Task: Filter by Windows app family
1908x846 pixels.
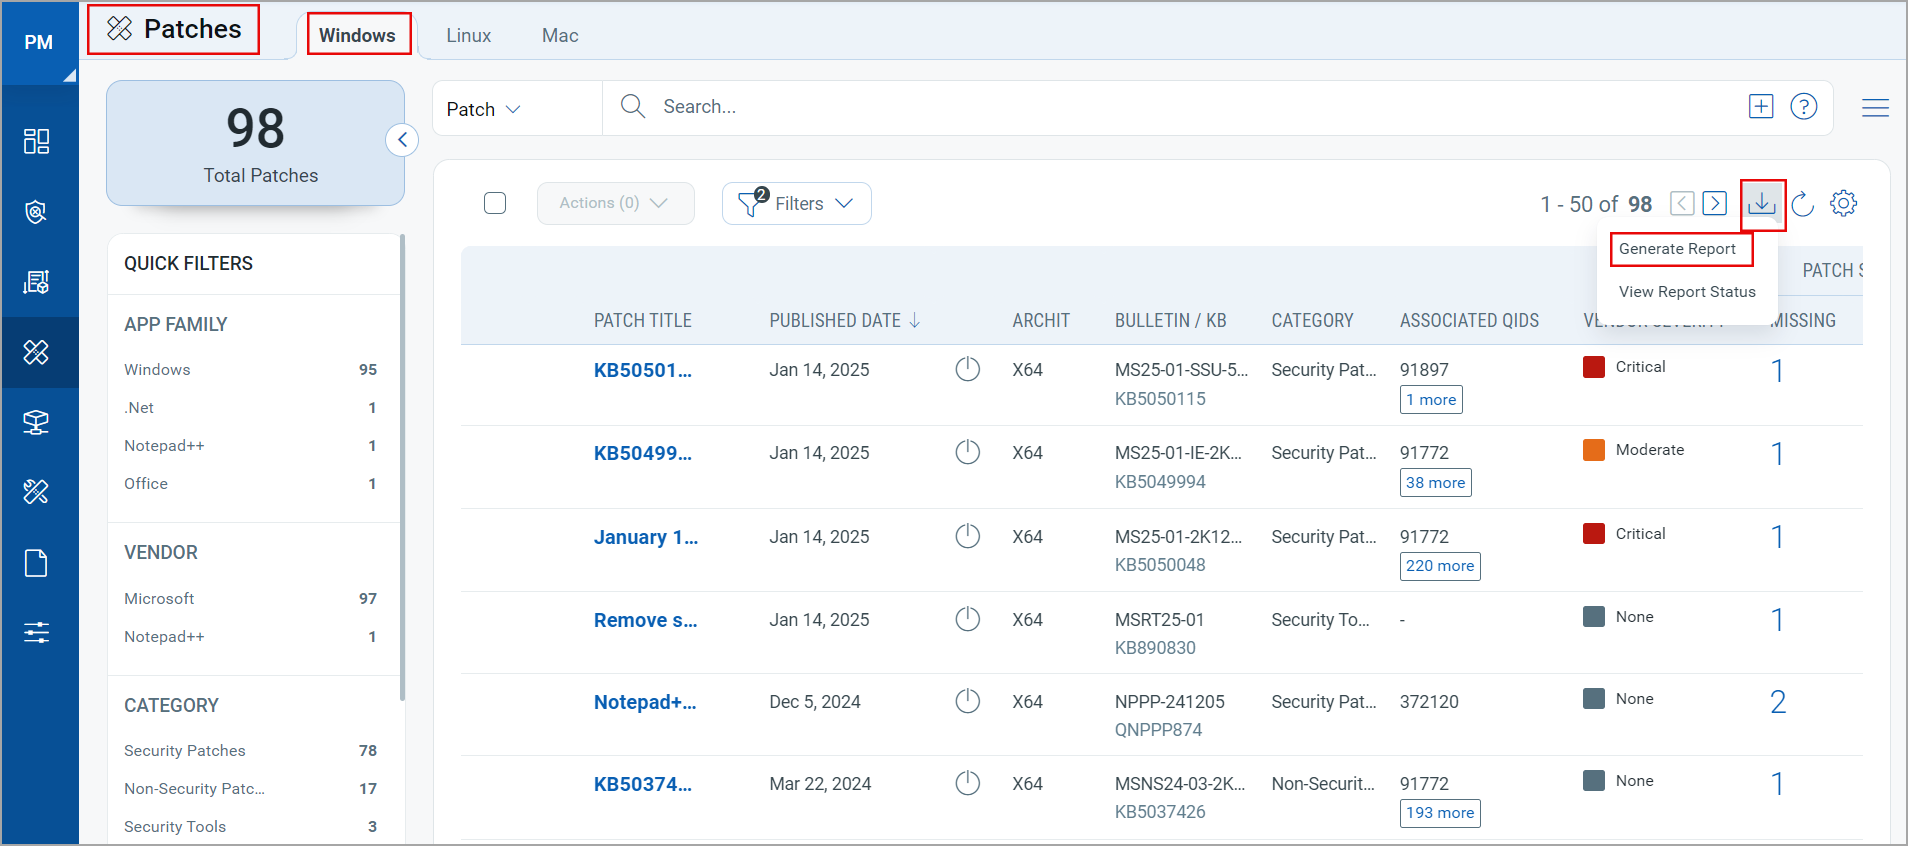Action: (x=157, y=370)
